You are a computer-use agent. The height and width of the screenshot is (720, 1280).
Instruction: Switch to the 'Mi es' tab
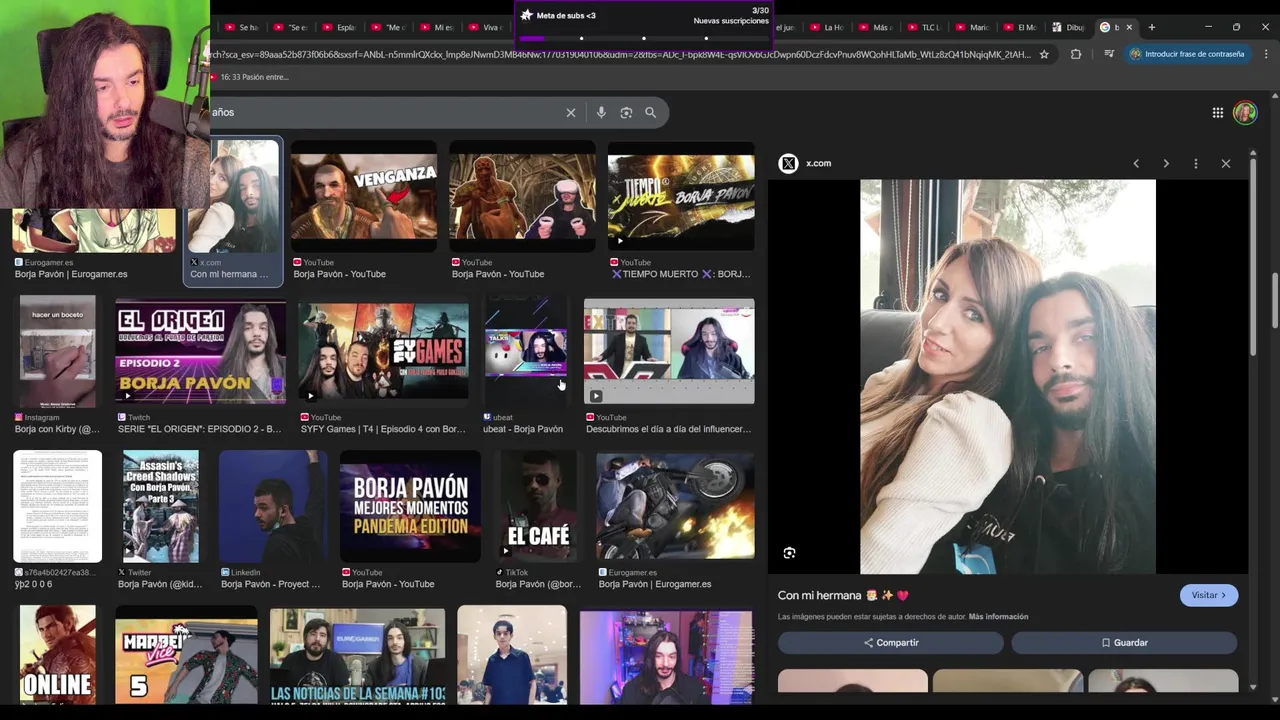coord(436,27)
